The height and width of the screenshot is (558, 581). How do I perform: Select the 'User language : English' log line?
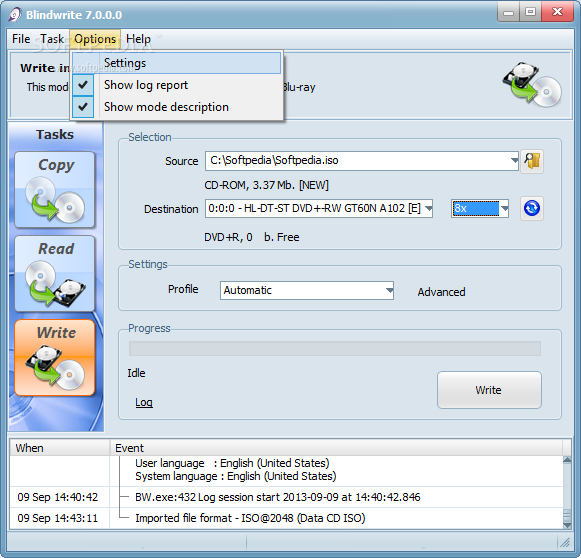click(x=232, y=463)
